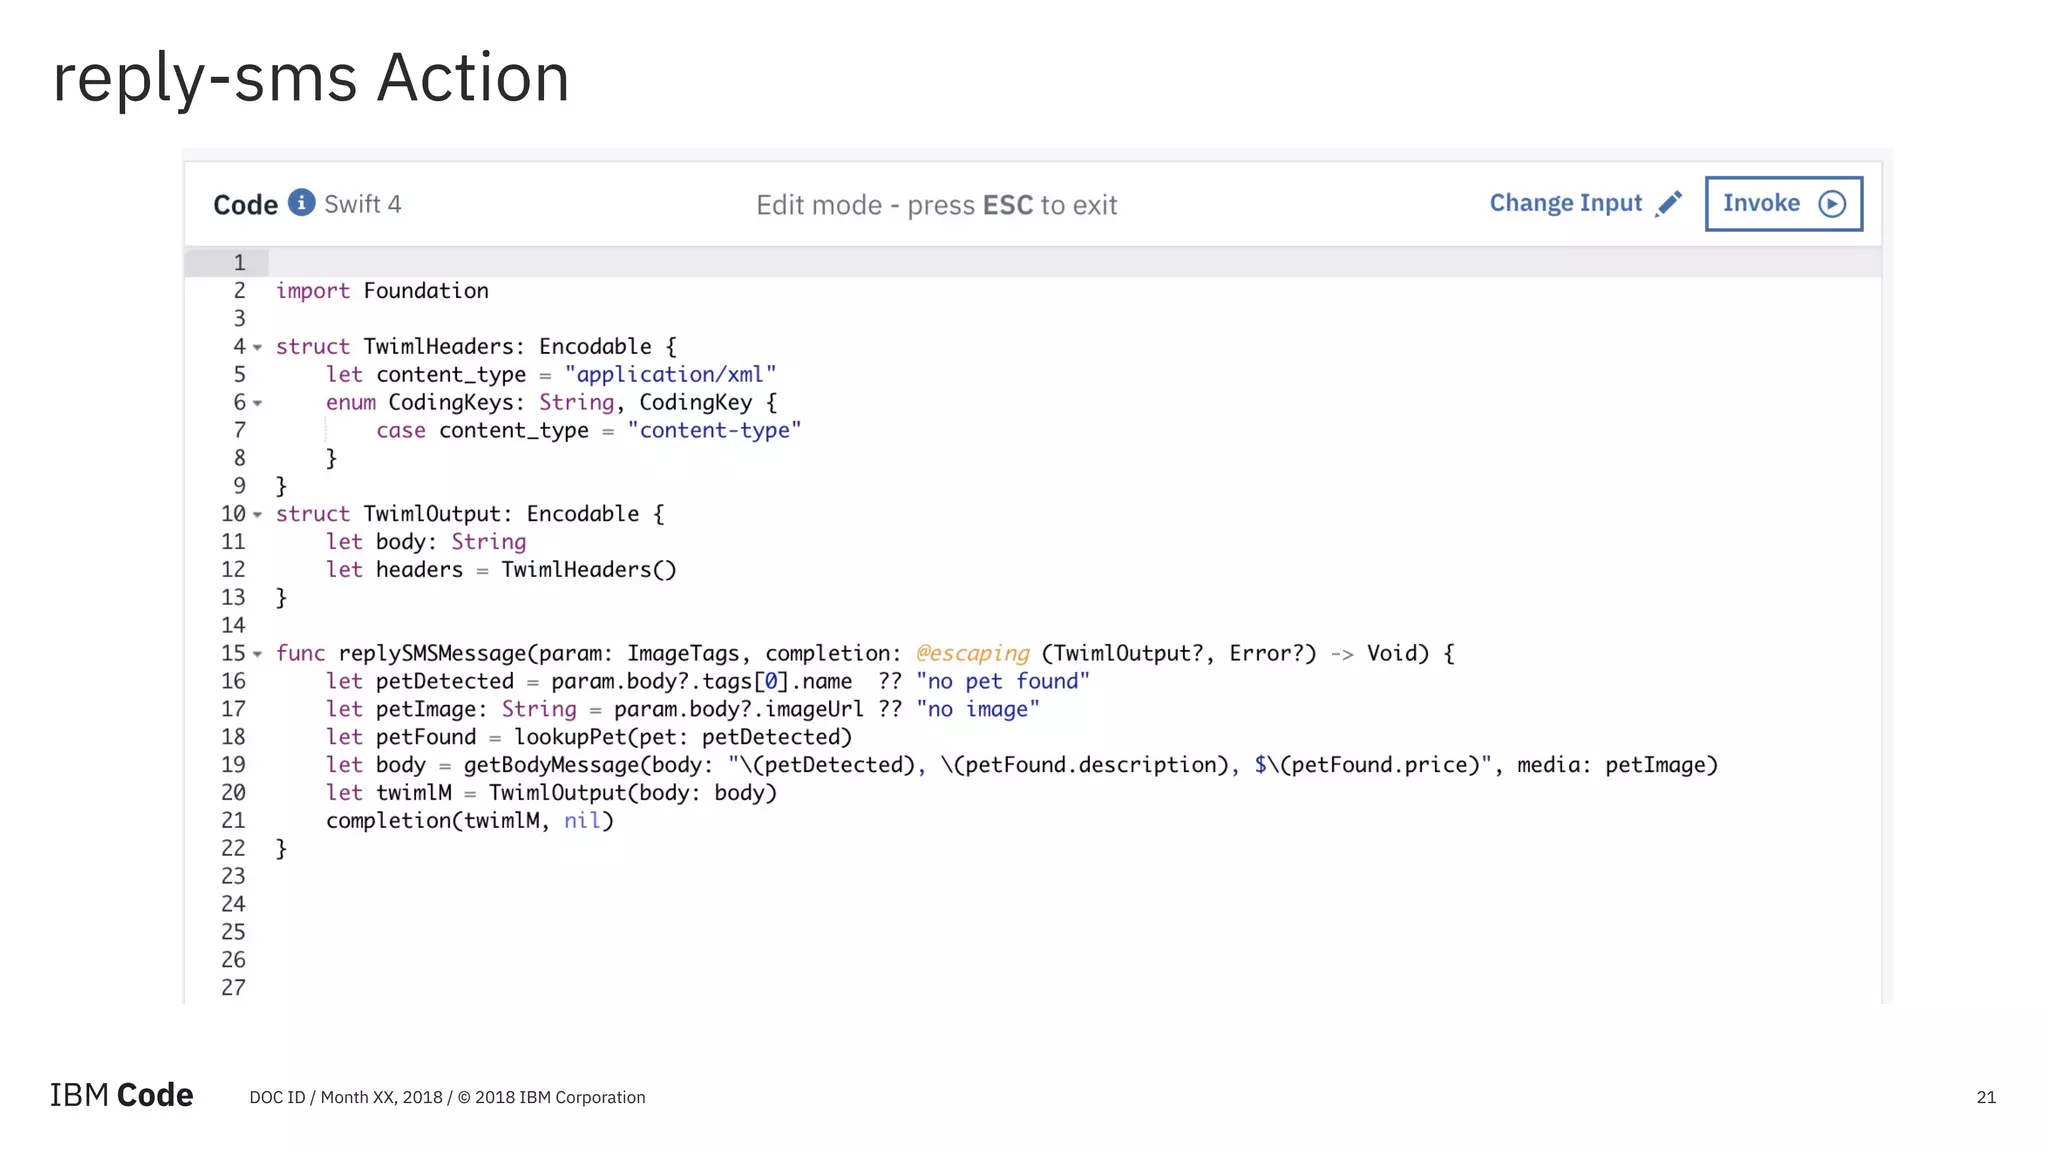The width and height of the screenshot is (2048, 1152).
Task: Collapse the TwimlHeaders struct at line 4
Action: pyautogui.click(x=258, y=348)
